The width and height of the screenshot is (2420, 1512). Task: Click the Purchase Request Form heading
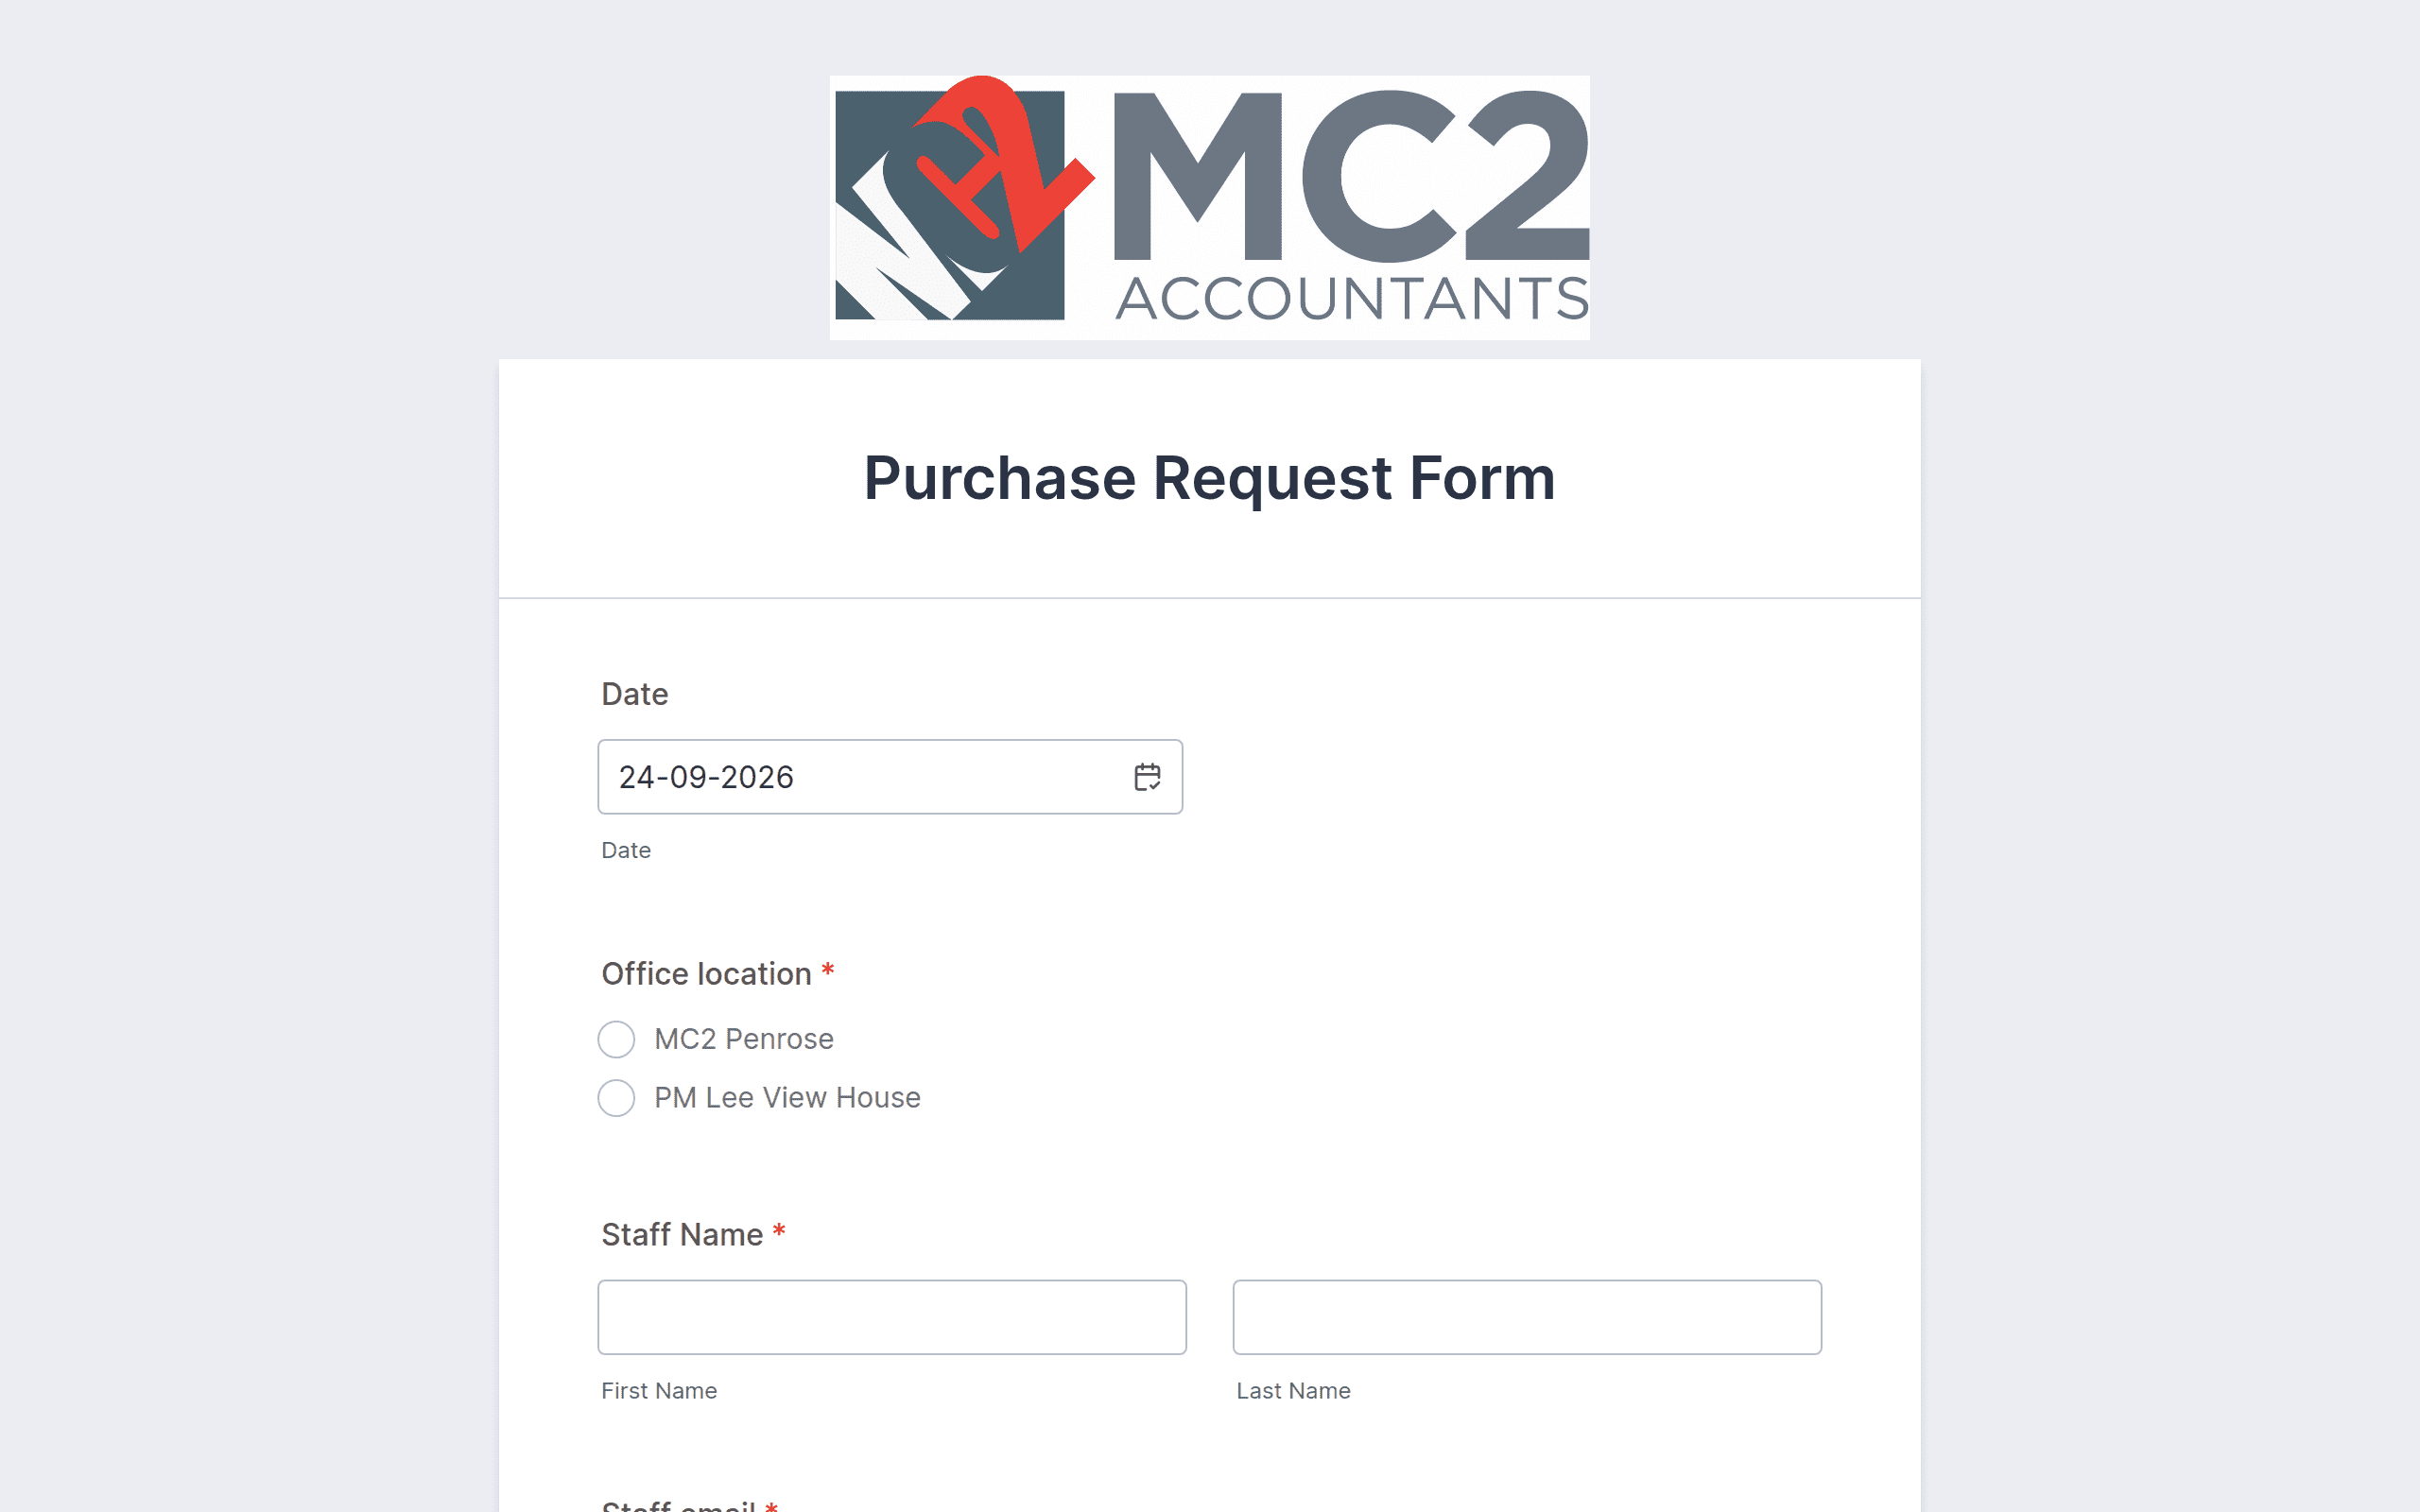click(1210, 478)
